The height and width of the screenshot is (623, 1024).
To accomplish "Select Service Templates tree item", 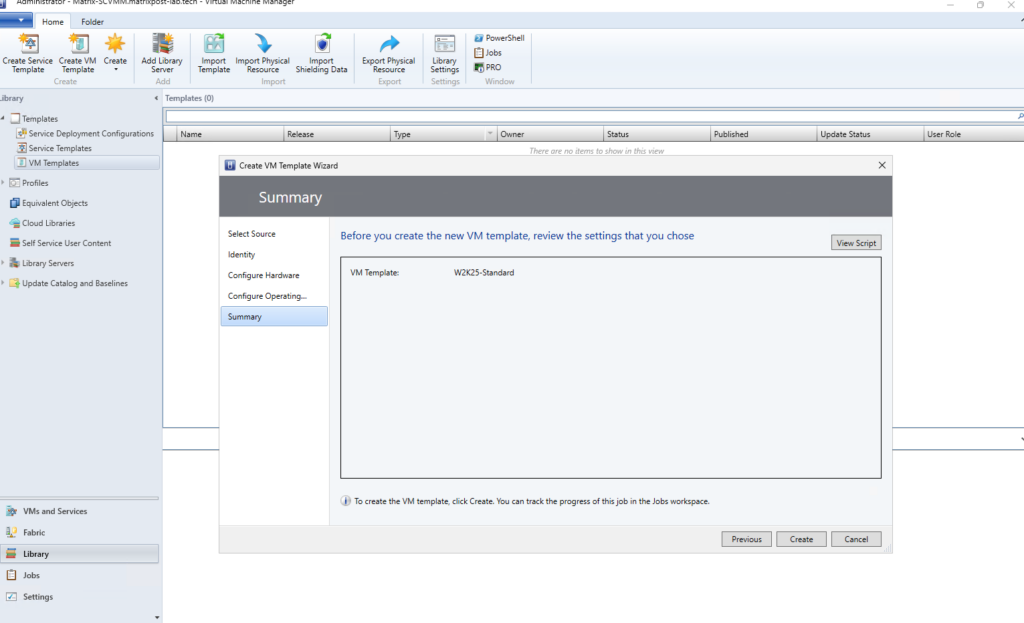I will click(55, 148).
